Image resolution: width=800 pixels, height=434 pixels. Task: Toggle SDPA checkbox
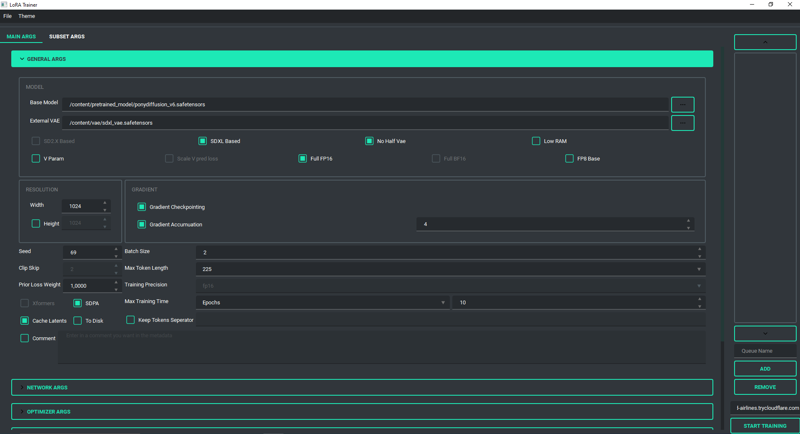[x=77, y=303]
